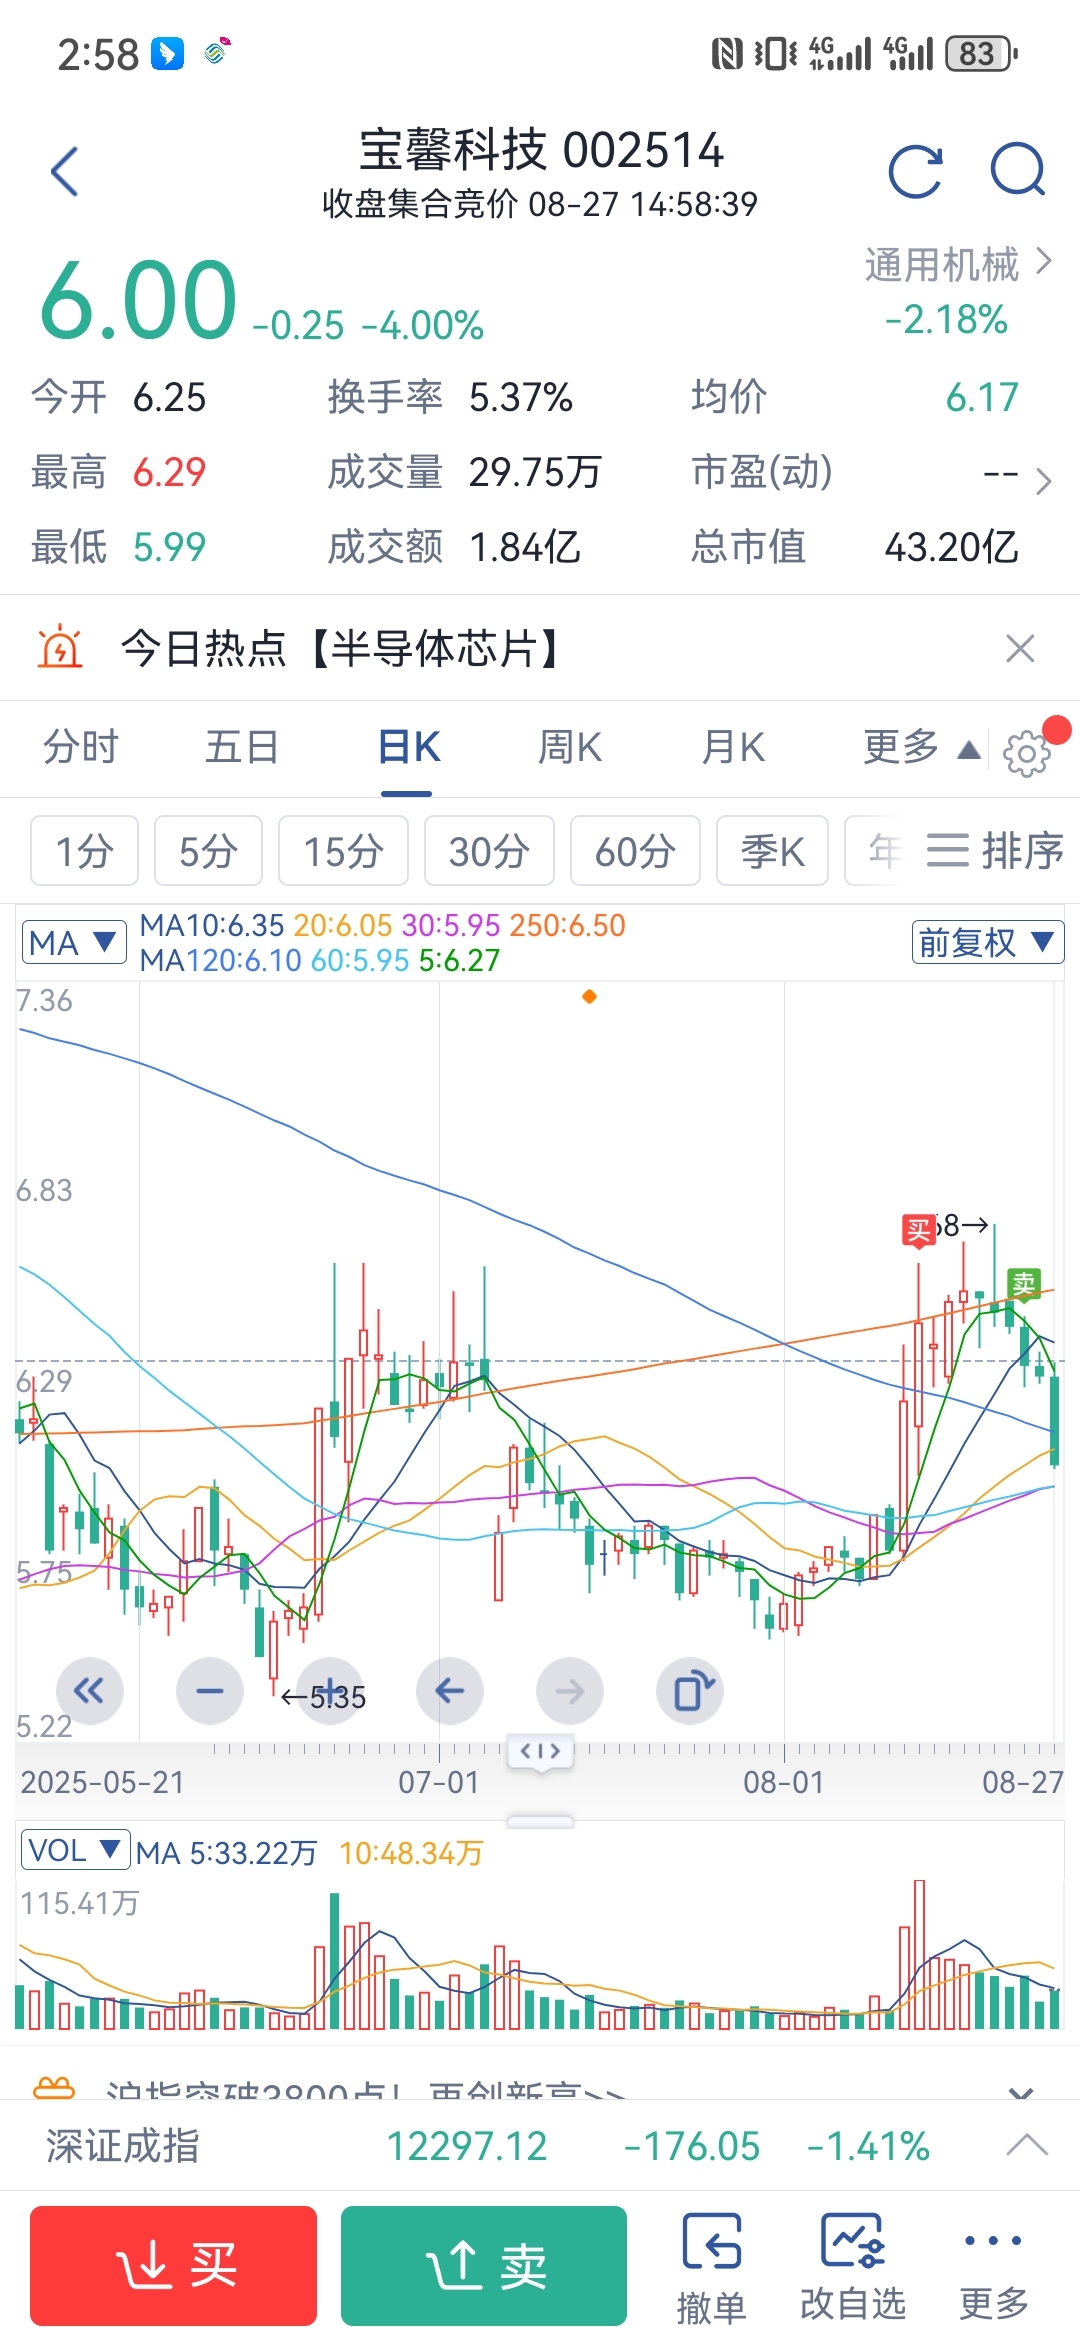Jump to earliest data double-left arrows
Screen dimensions: 1080x2340
(89, 1691)
